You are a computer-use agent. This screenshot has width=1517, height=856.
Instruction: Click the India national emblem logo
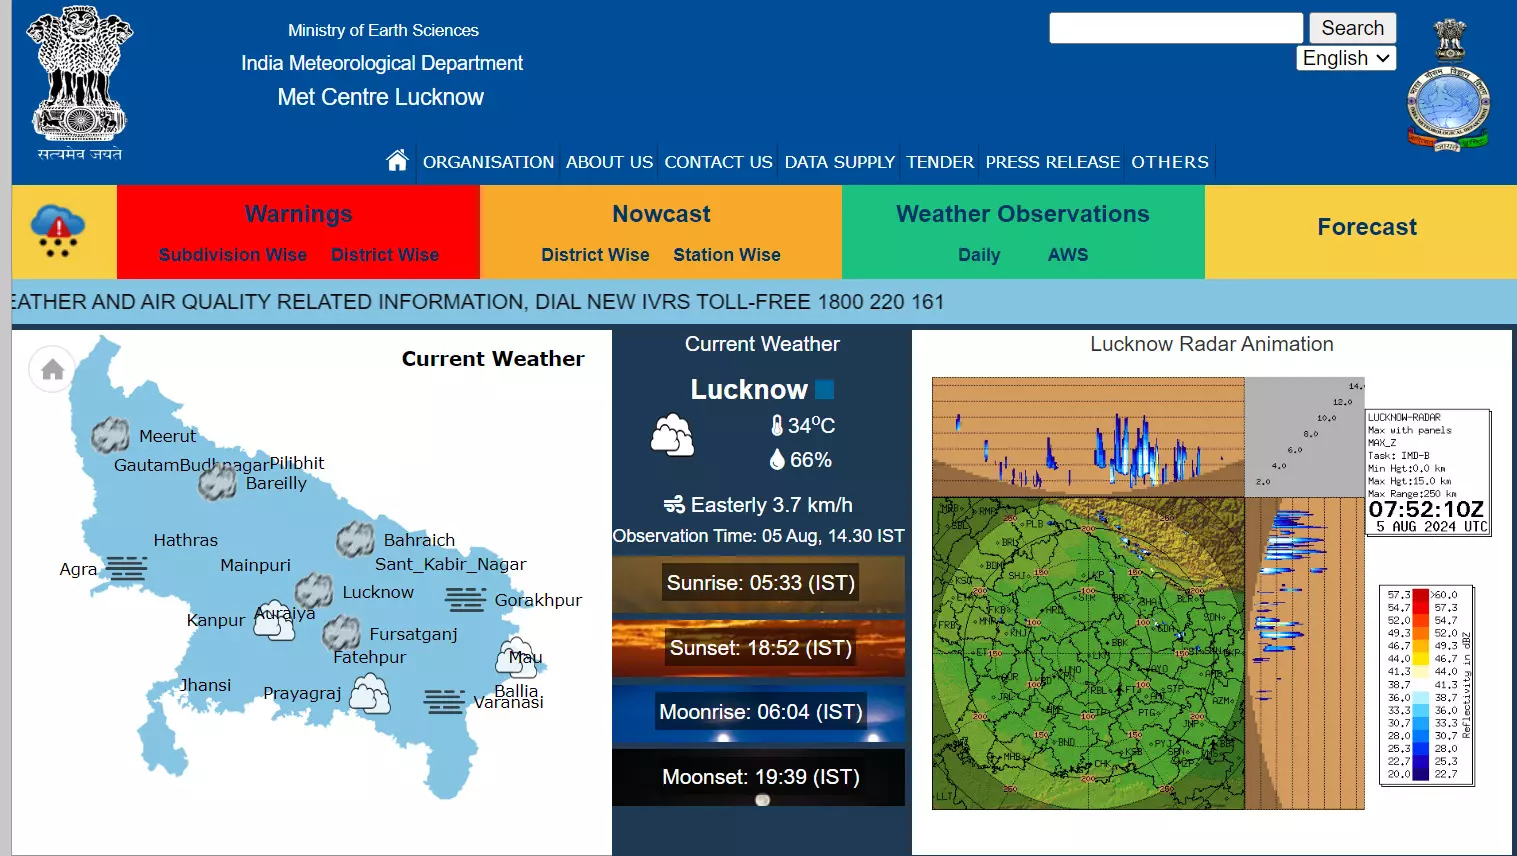79,83
